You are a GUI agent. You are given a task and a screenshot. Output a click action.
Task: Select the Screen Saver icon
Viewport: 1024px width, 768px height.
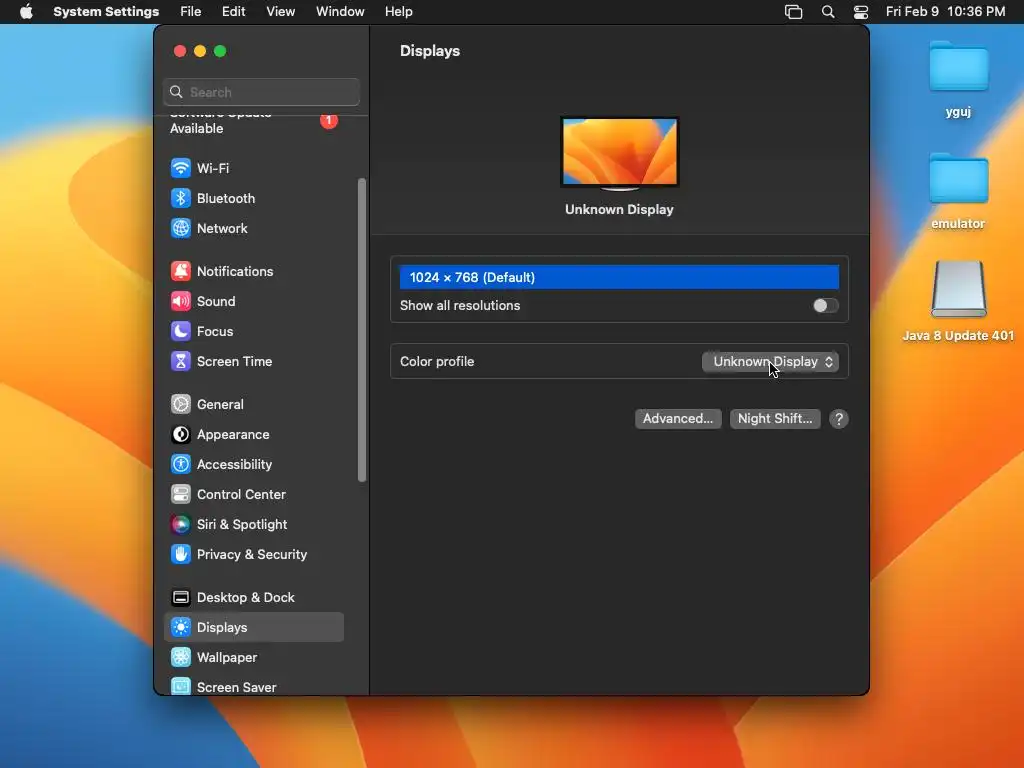click(x=181, y=686)
